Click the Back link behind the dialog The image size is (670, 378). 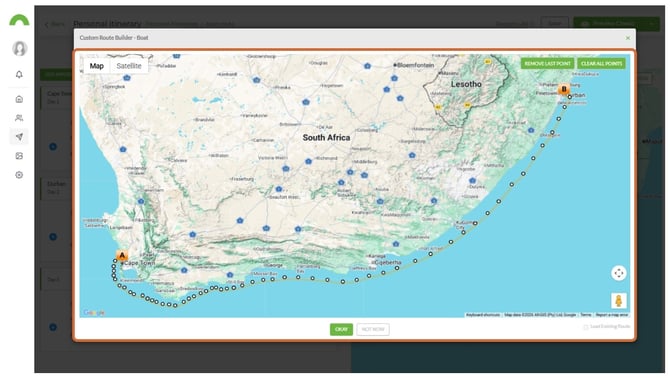[x=55, y=24]
